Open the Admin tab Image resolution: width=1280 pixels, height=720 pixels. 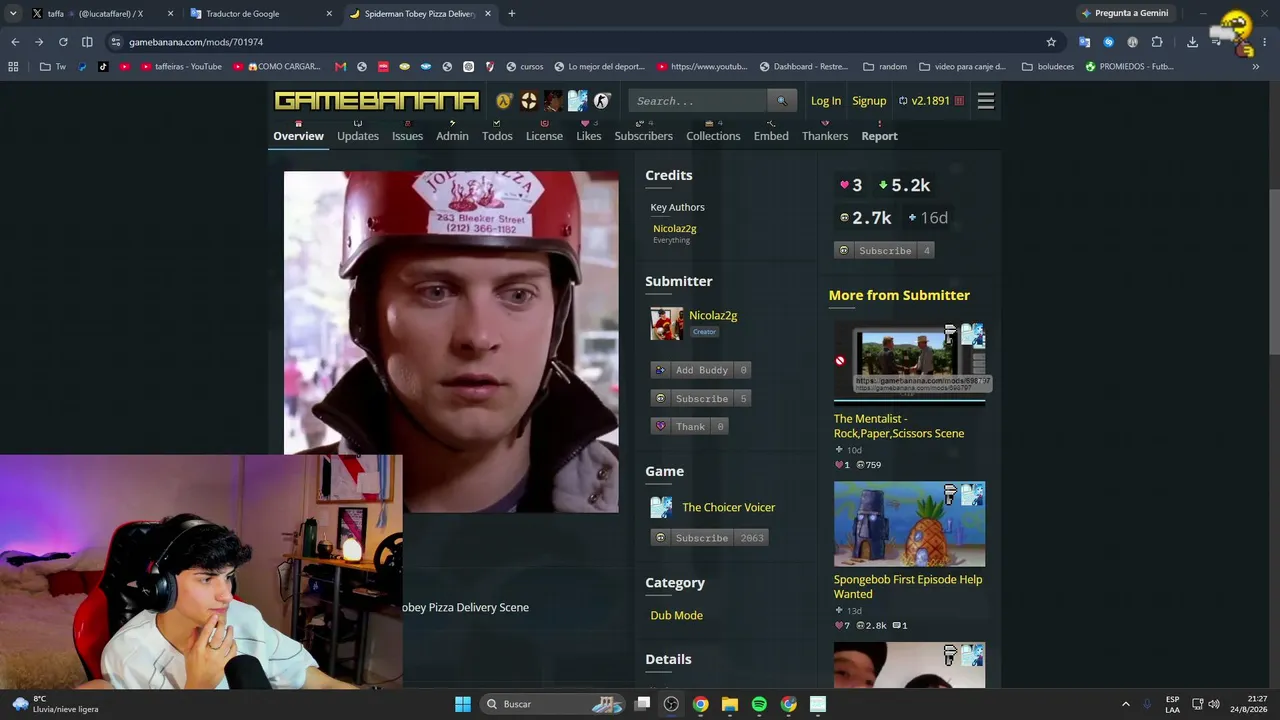pyautogui.click(x=452, y=136)
